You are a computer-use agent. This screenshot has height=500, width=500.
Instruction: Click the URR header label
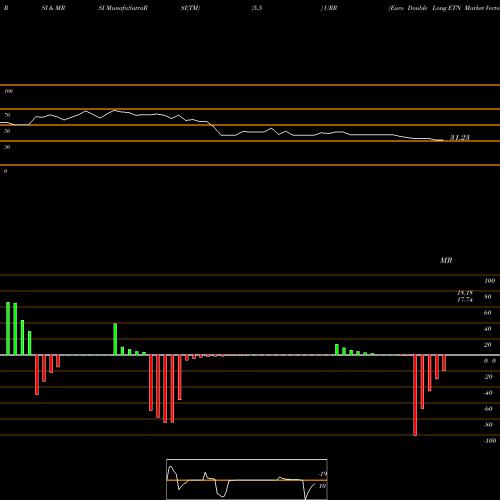330,8
